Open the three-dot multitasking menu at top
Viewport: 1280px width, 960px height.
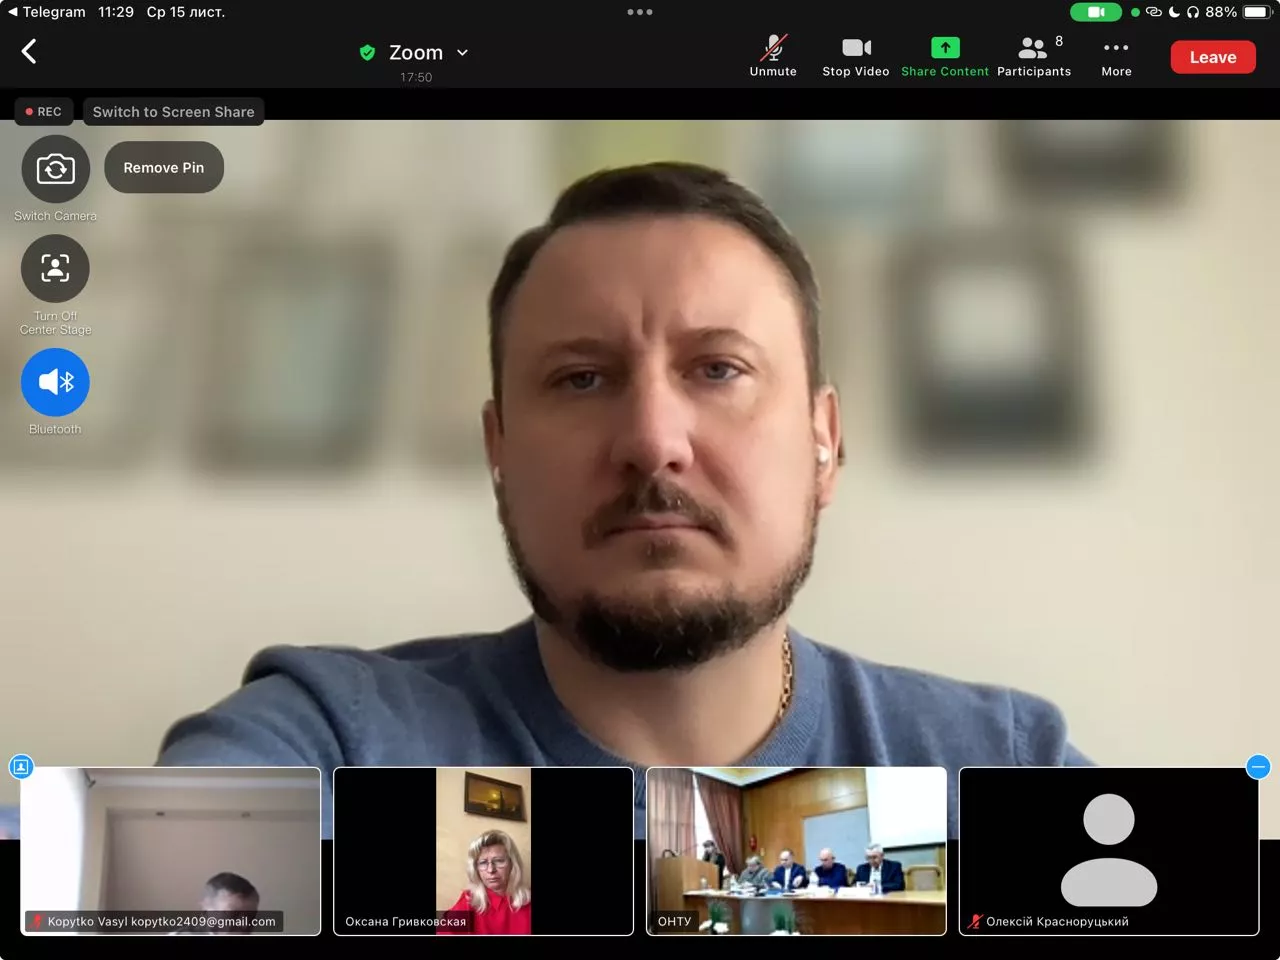tap(640, 12)
